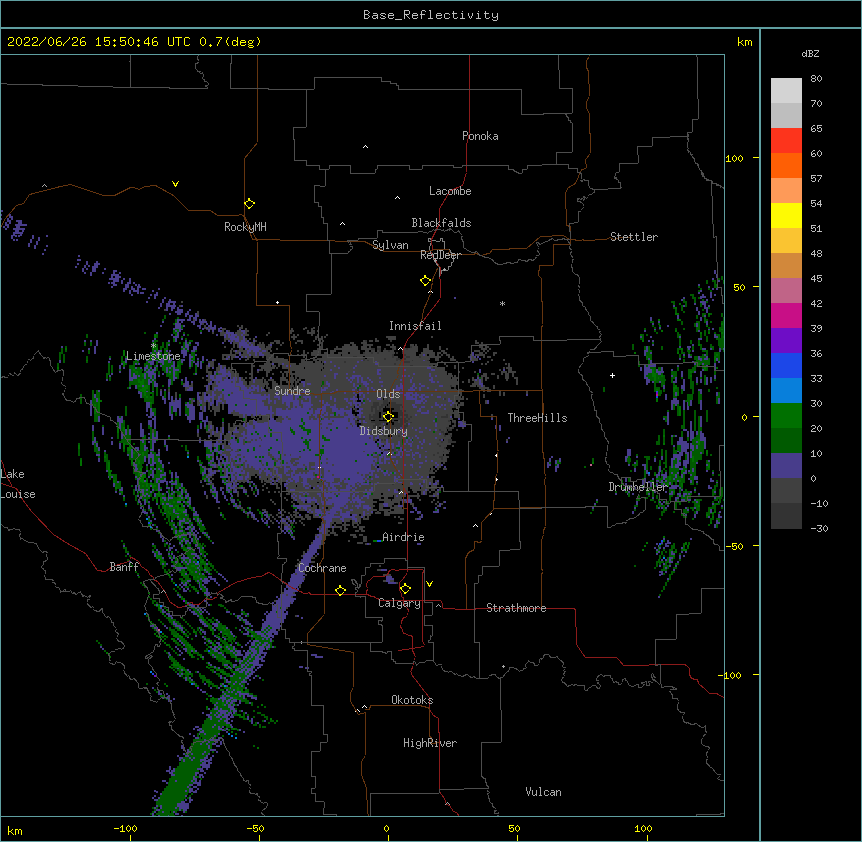862x842 pixels.
Task: Click the -30 value at legend bottom
Action: pyautogui.click(x=819, y=529)
